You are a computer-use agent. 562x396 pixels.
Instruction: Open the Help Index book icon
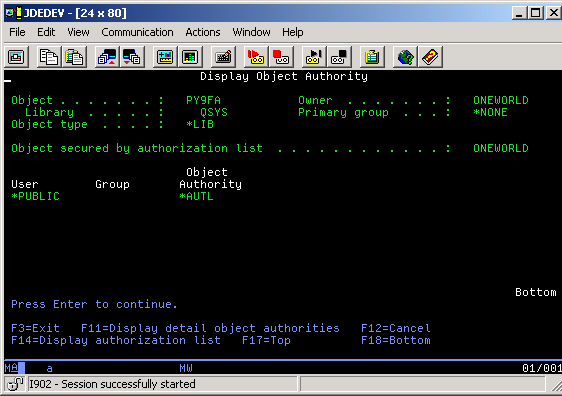(x=430, y=57)
